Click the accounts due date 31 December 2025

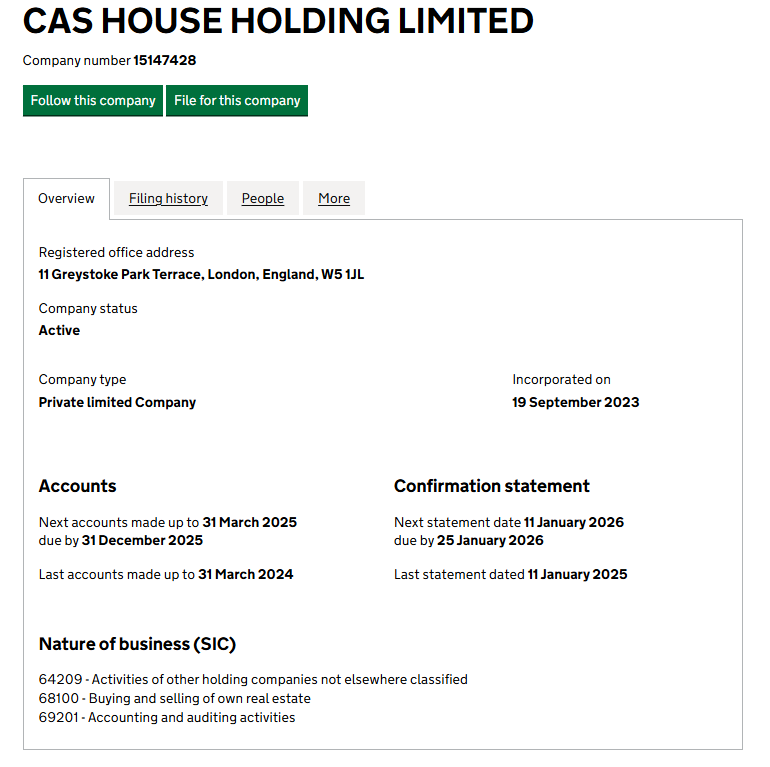pyautogui.click(x=142, y=540)
